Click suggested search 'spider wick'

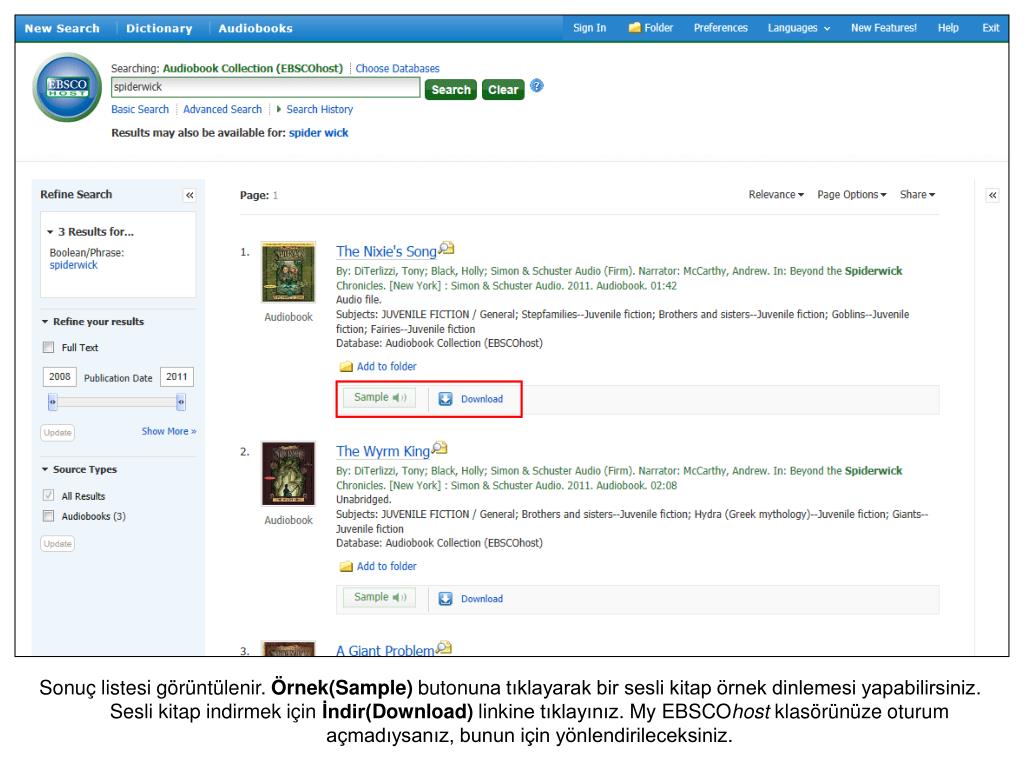pyautogui.click(x=319, y=133)
